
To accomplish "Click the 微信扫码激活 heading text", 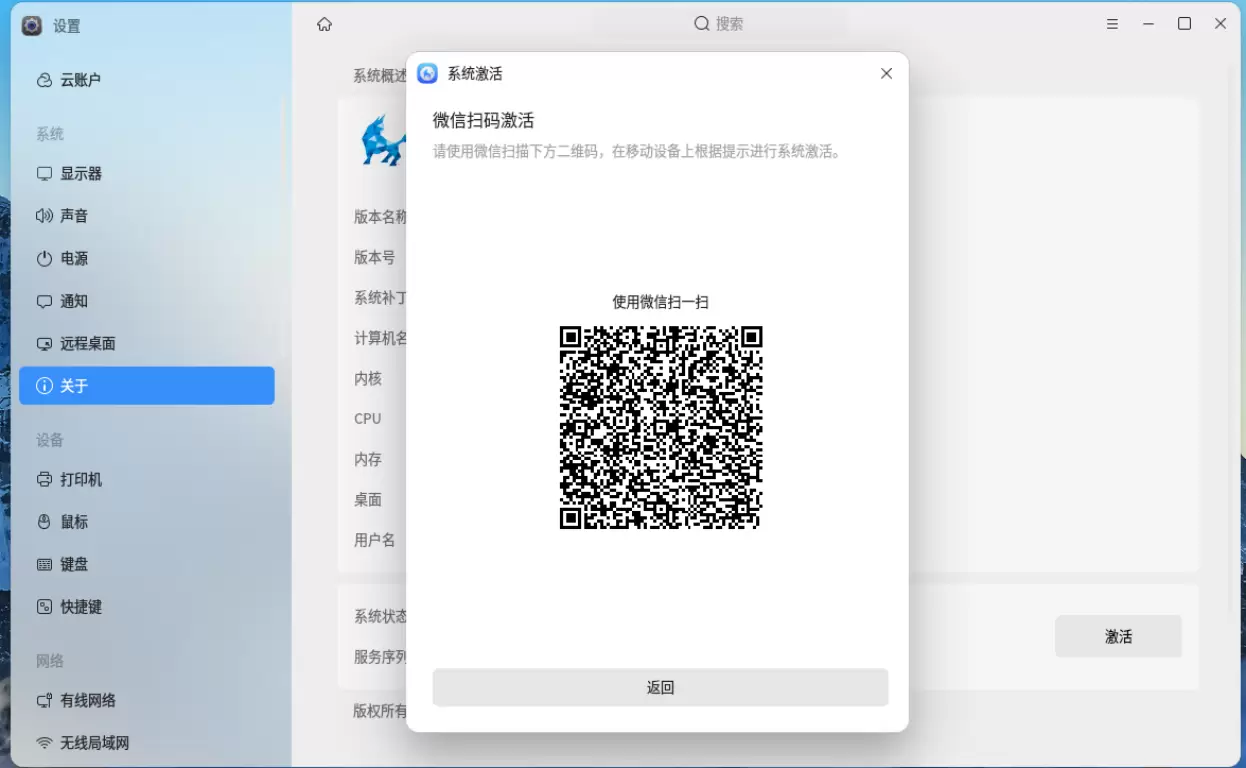I will click(483, 120).
